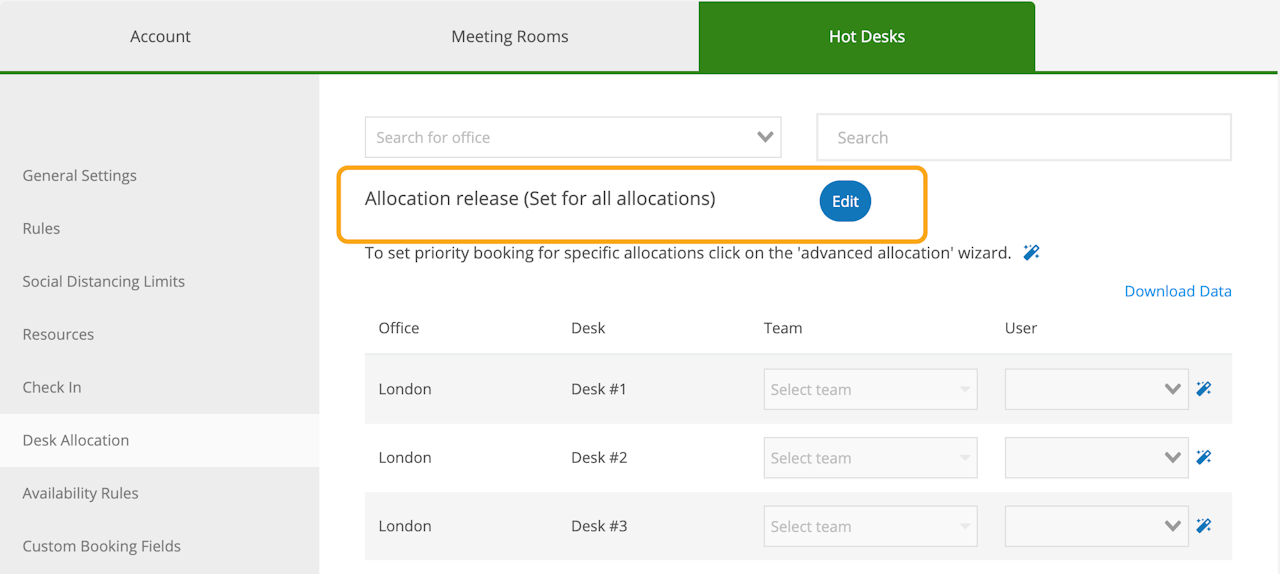Open advanced allocation wizard for Desk #3
The image size is (1280, 574).
point(1204,525)
